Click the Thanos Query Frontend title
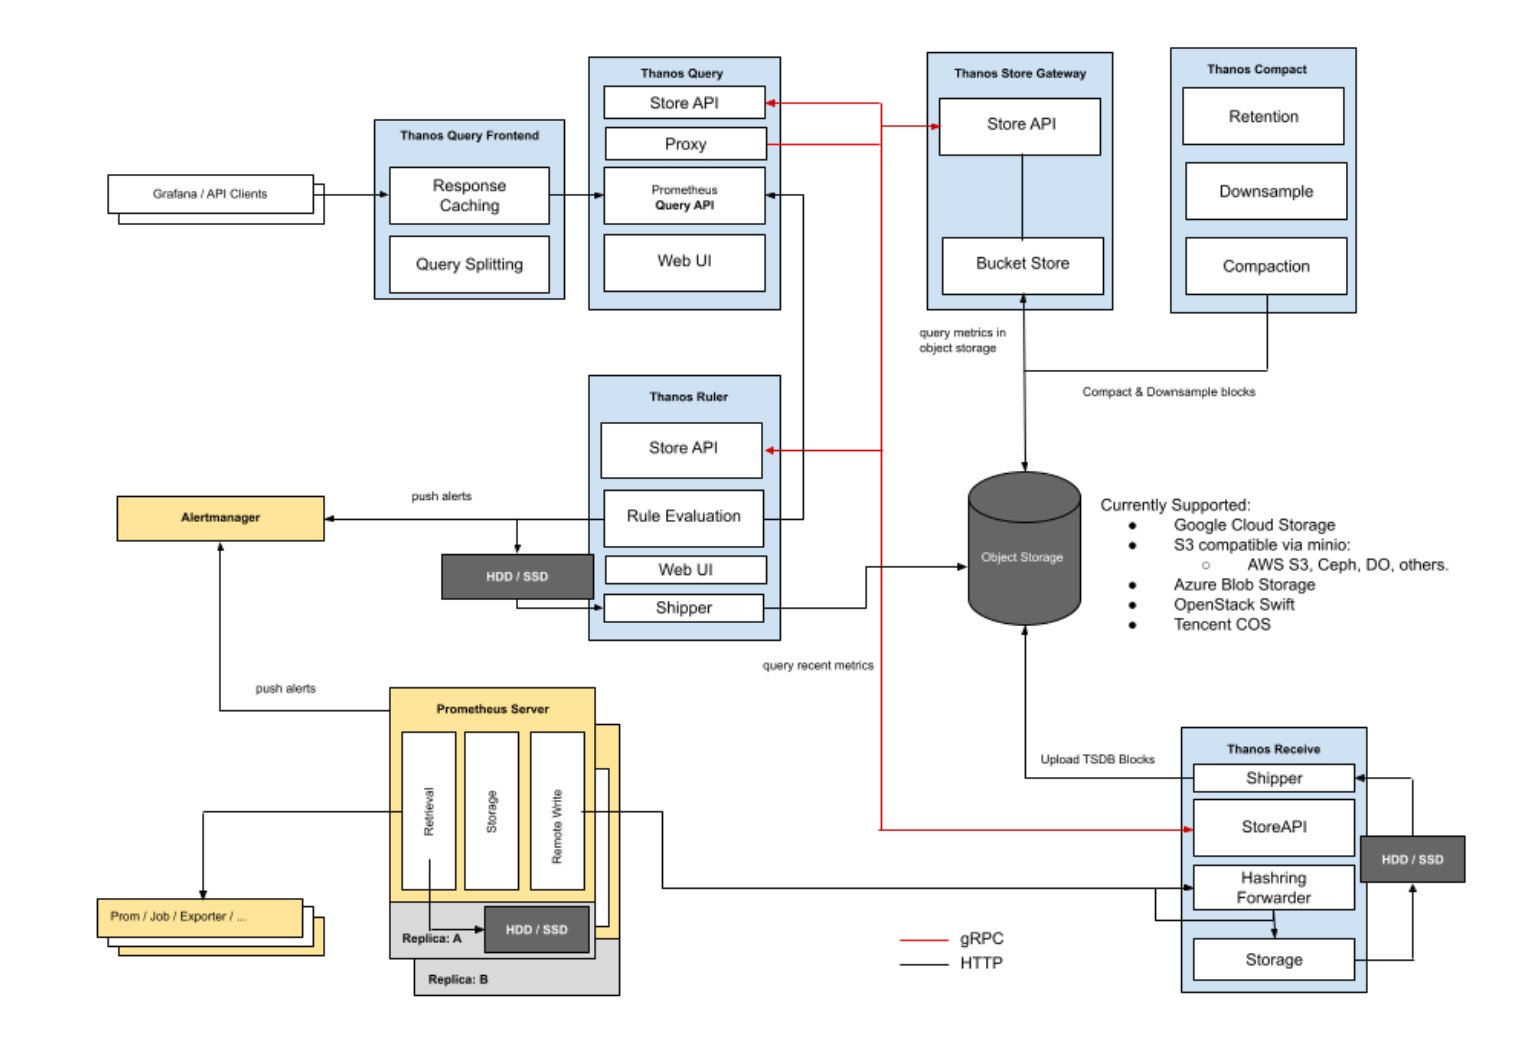Viewport: 1529px width, 1038px height. pos(469,135)
